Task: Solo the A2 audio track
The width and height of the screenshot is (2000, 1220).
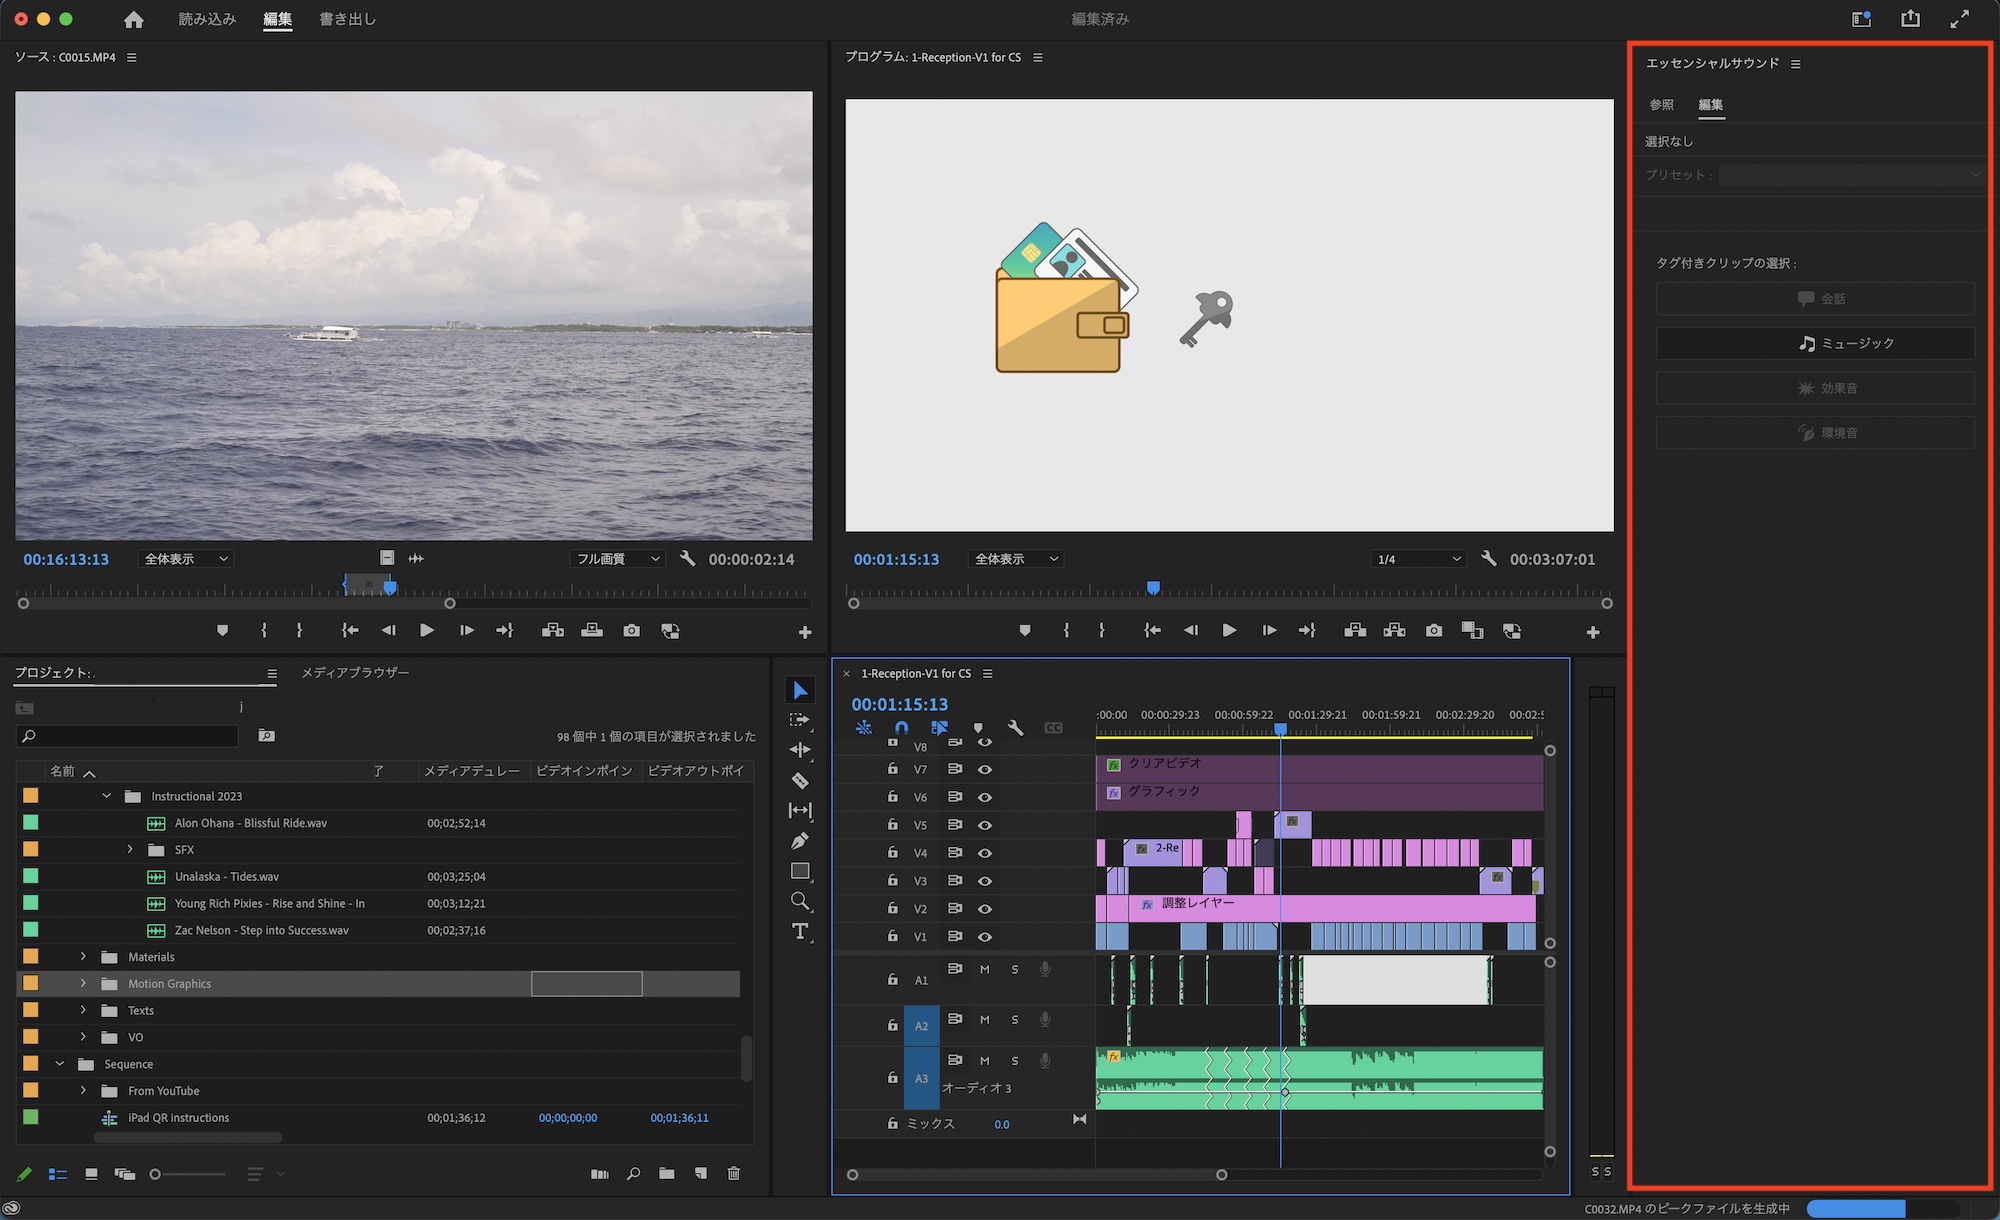Action: point(1015,1020)
